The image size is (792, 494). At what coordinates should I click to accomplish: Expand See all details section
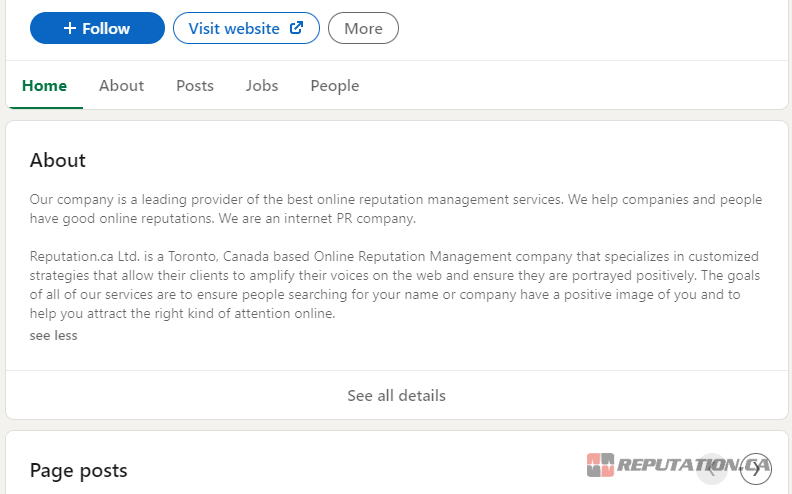396,396
